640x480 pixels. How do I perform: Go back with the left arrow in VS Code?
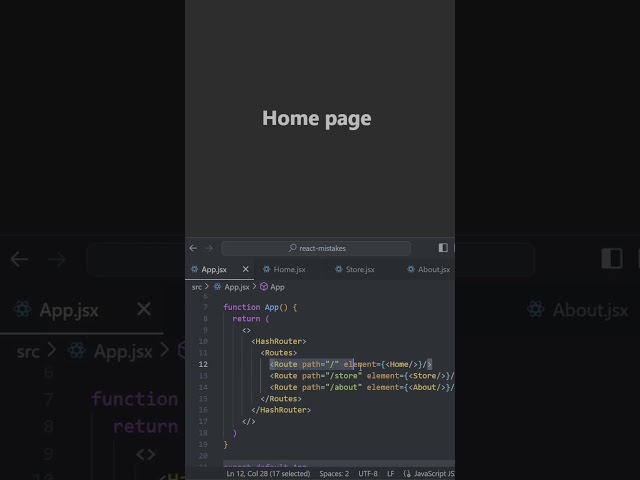(x=193, y=248)
